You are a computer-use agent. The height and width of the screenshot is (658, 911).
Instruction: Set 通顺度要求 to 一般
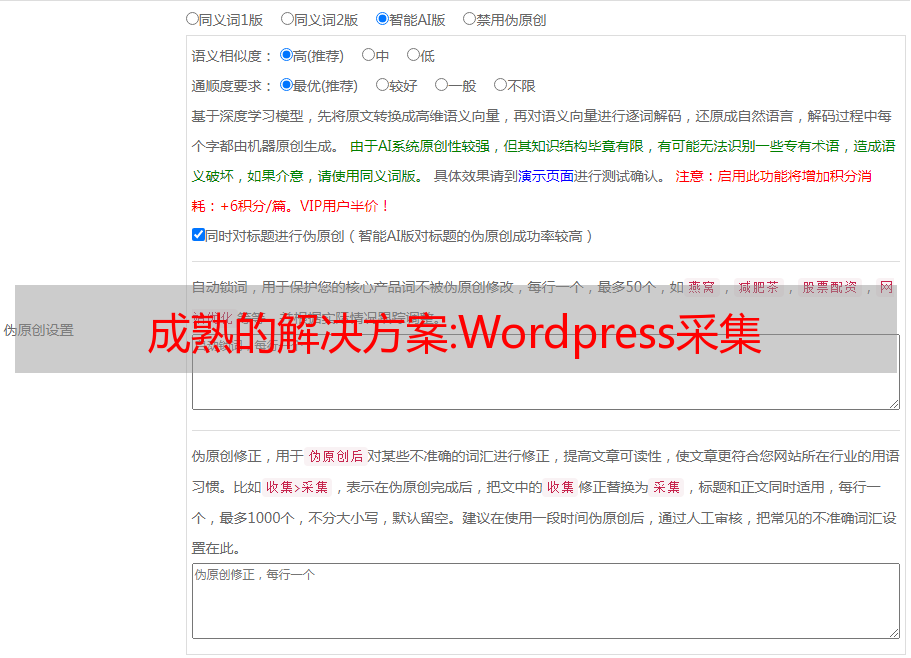pos(442,85)
